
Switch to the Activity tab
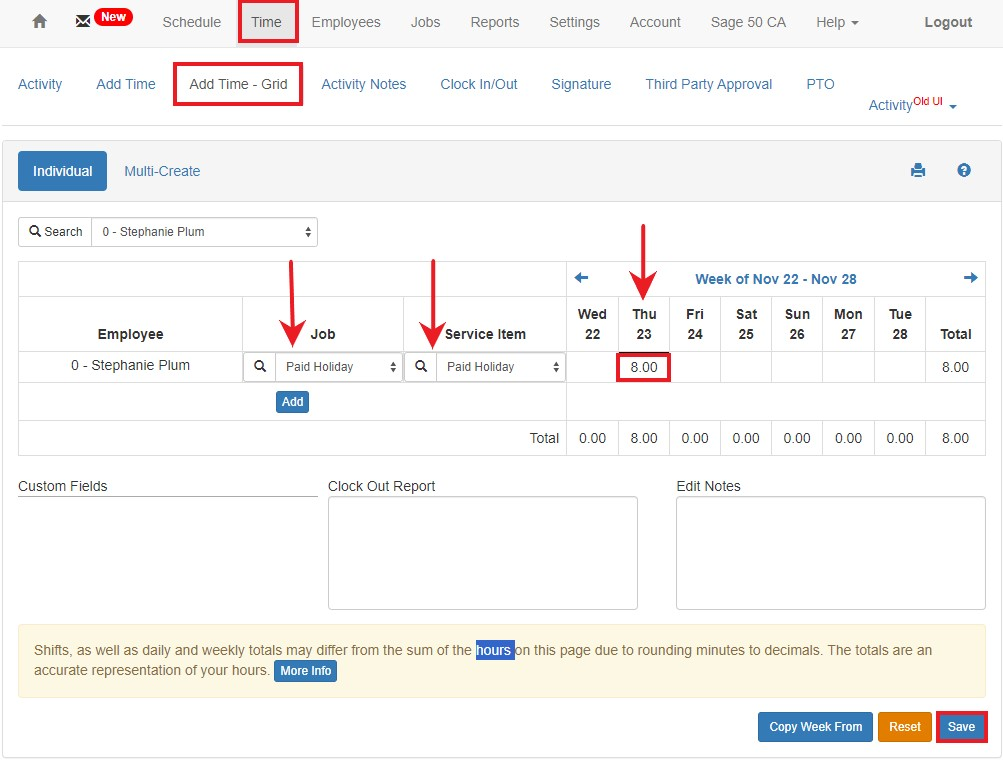tap(40, 84)
